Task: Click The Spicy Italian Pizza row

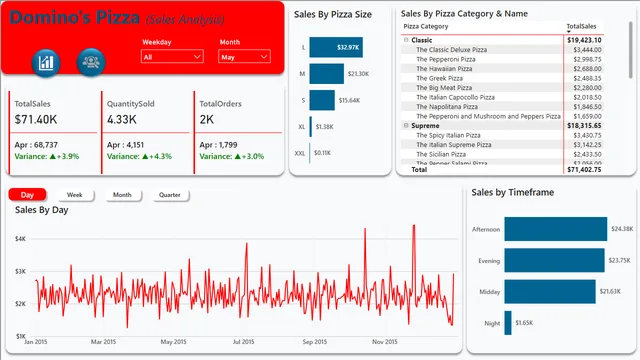Action: [502, 135]
